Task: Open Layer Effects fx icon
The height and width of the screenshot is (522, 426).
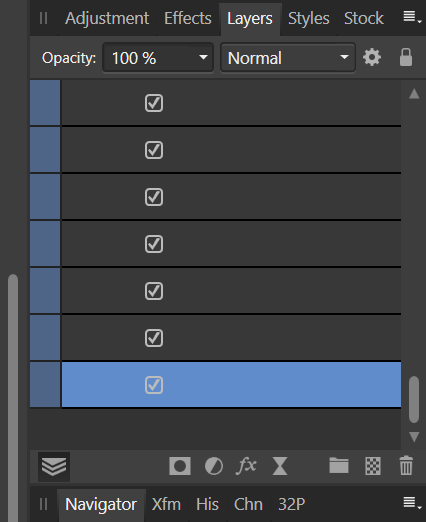Action: (x=246, y=465)
